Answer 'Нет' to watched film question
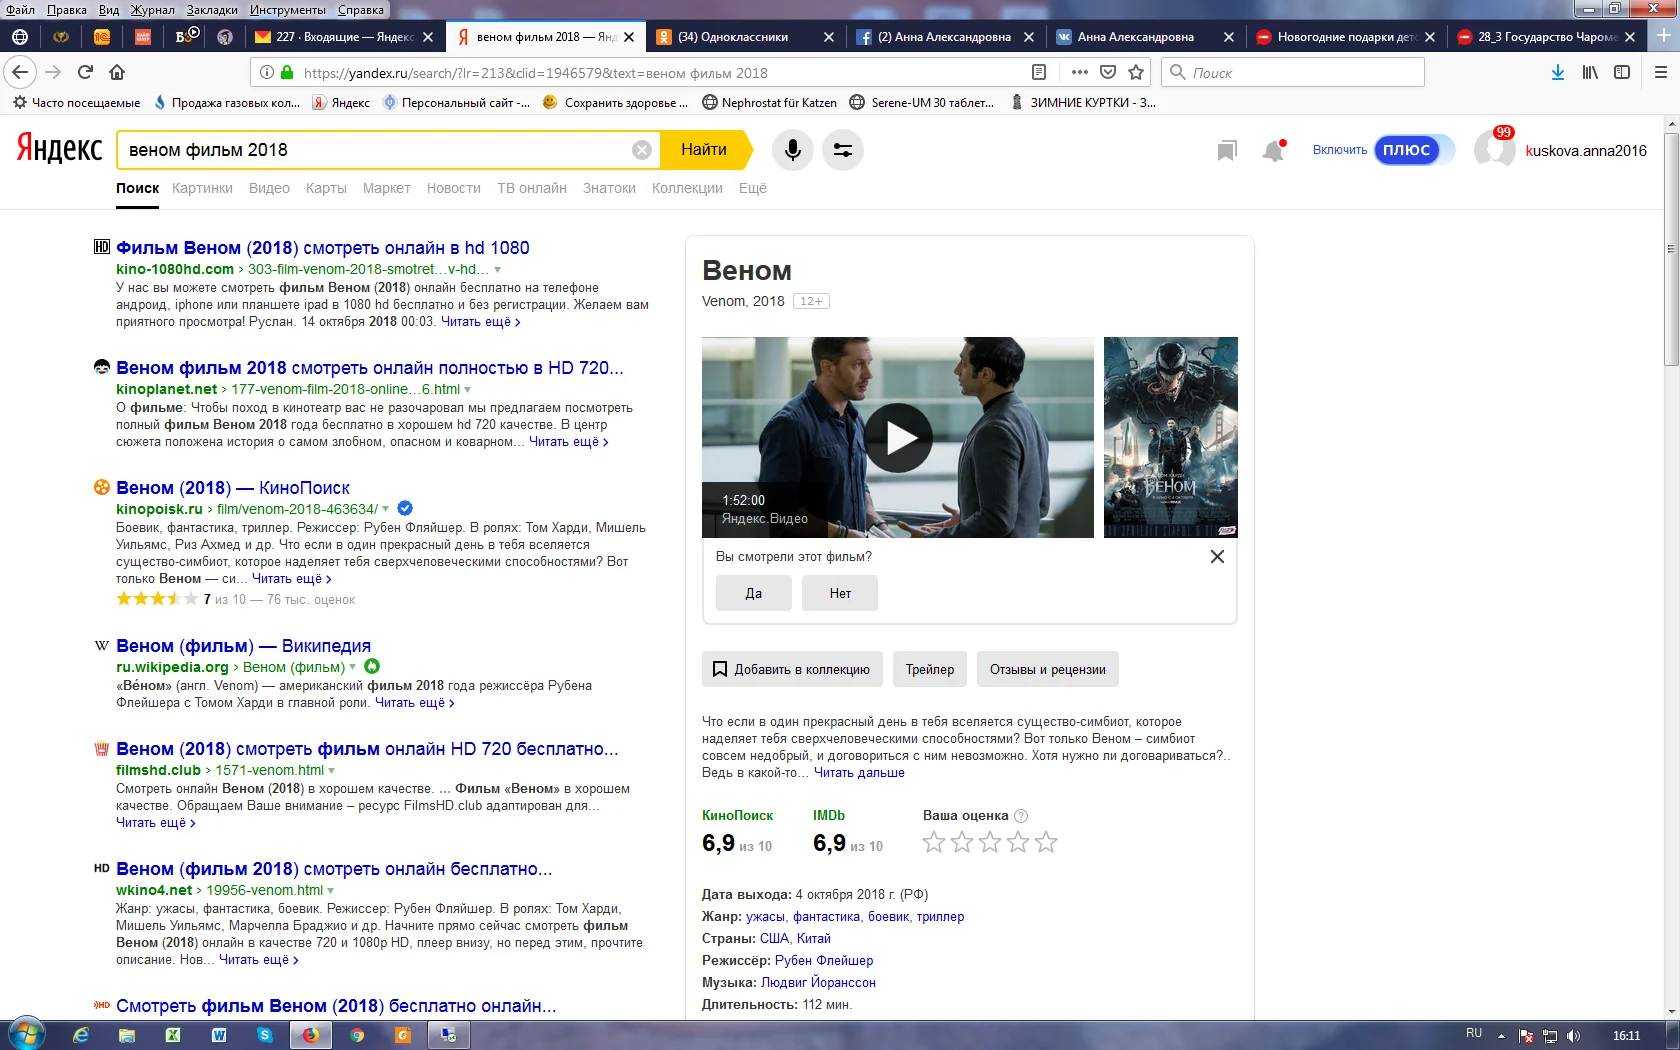This screenshot has width=1680, height=1050. tap(840, 593)
